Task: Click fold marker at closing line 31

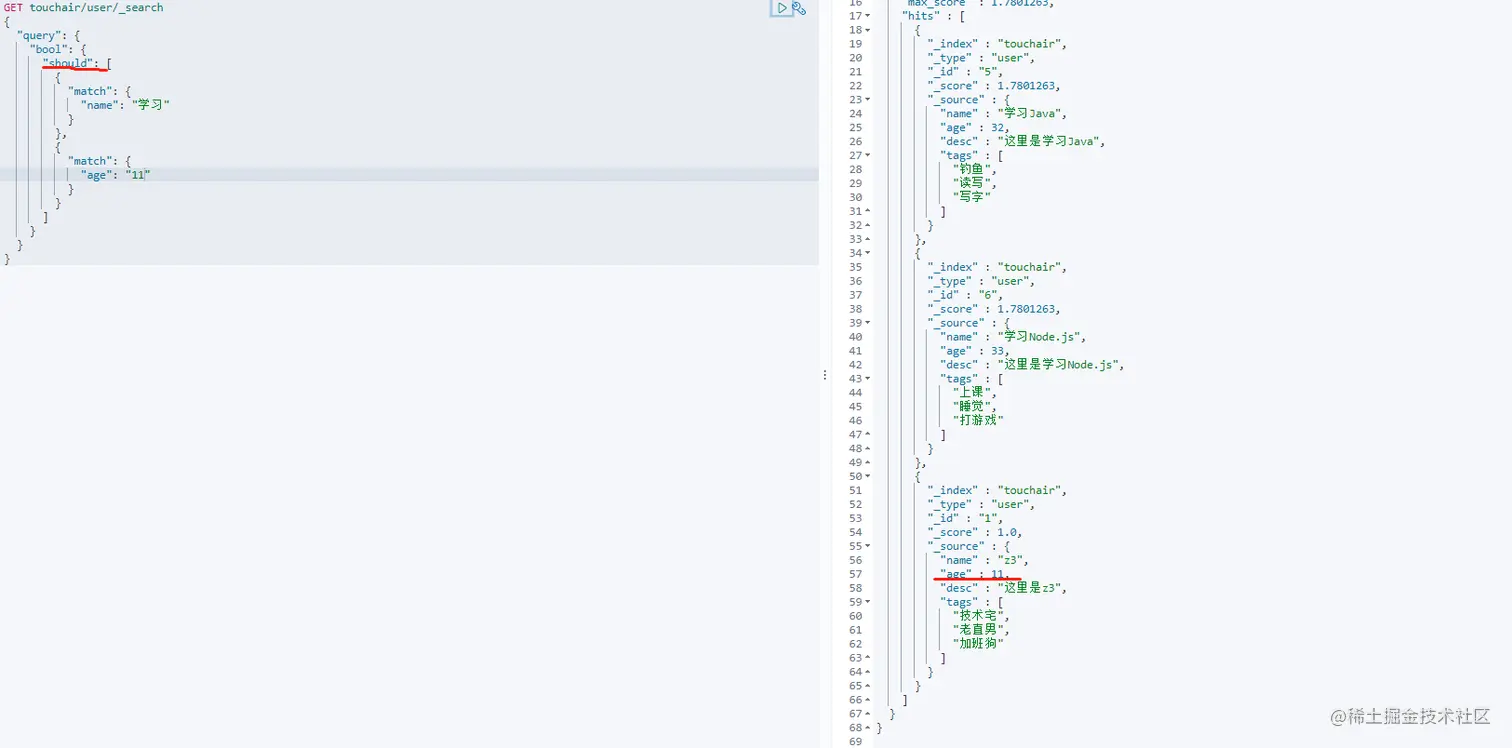Action: coord(868,211)
